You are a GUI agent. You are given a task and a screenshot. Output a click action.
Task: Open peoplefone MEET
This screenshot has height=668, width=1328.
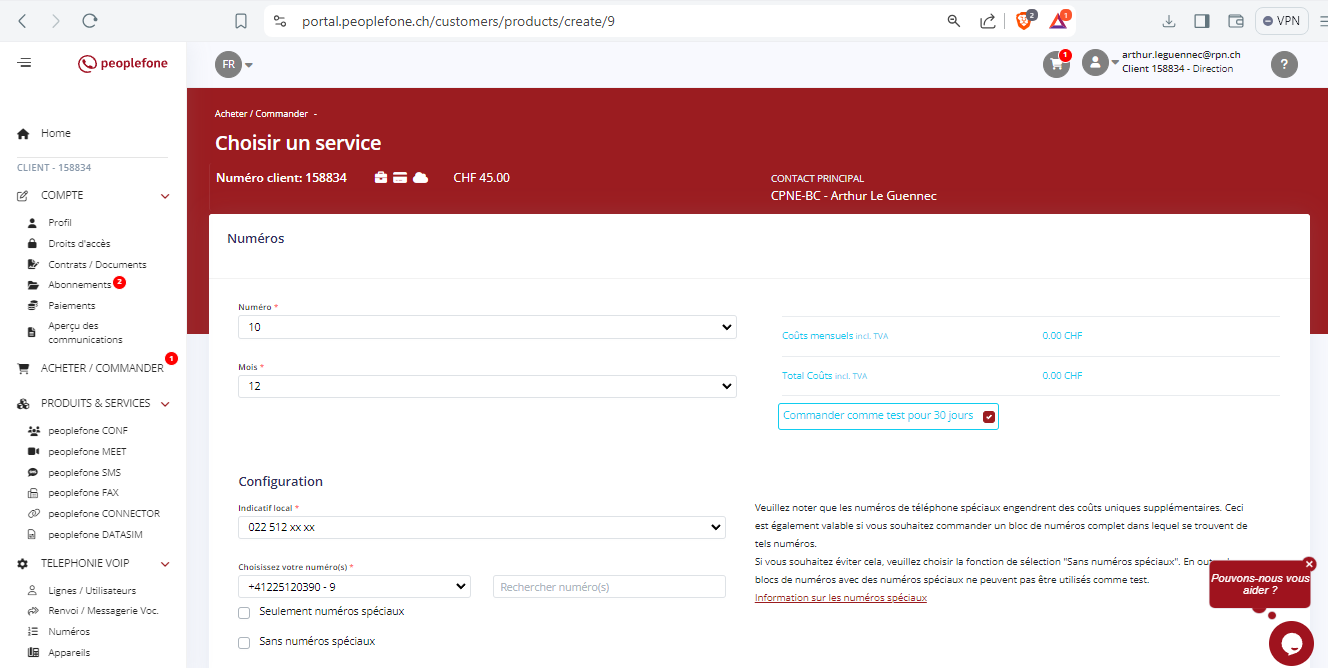[87, 452]
